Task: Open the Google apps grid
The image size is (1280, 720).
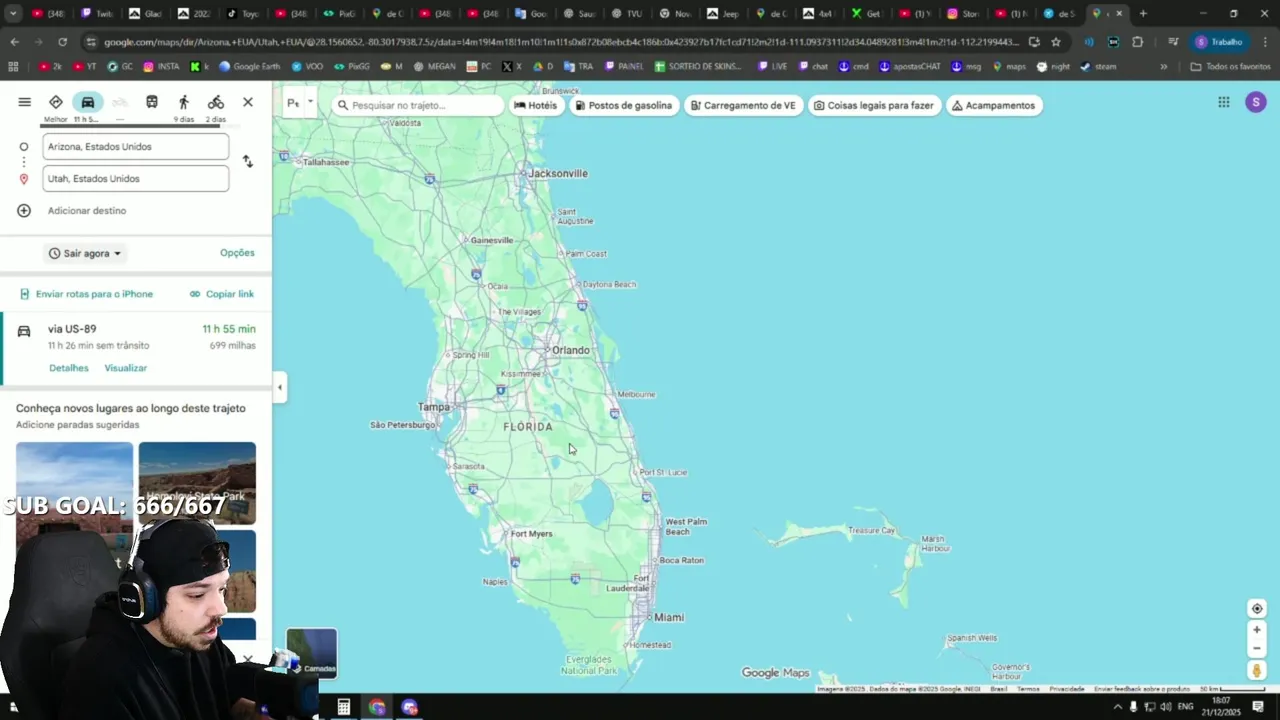Action: 1223,102
